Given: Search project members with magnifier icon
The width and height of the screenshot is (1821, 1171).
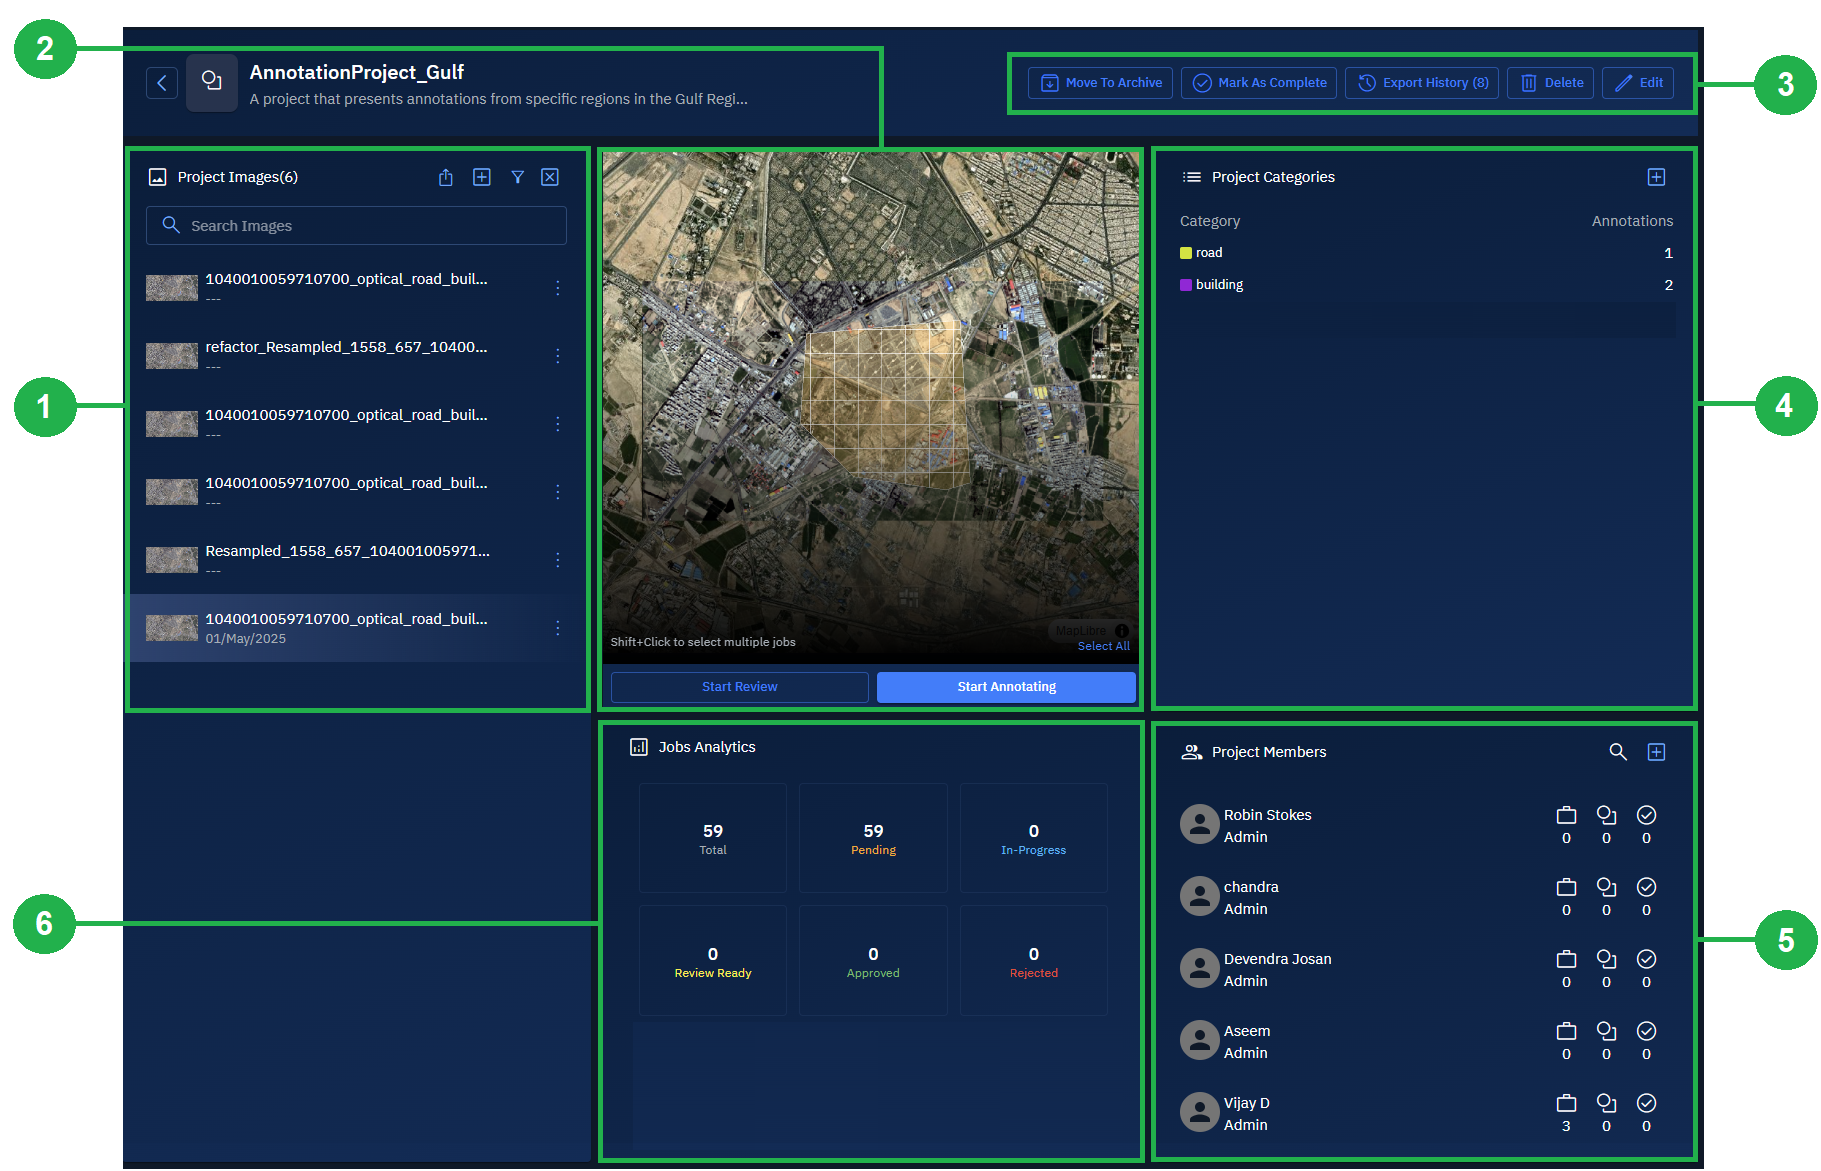Looking at the screenshot, I should click(x=1617, y=752).
